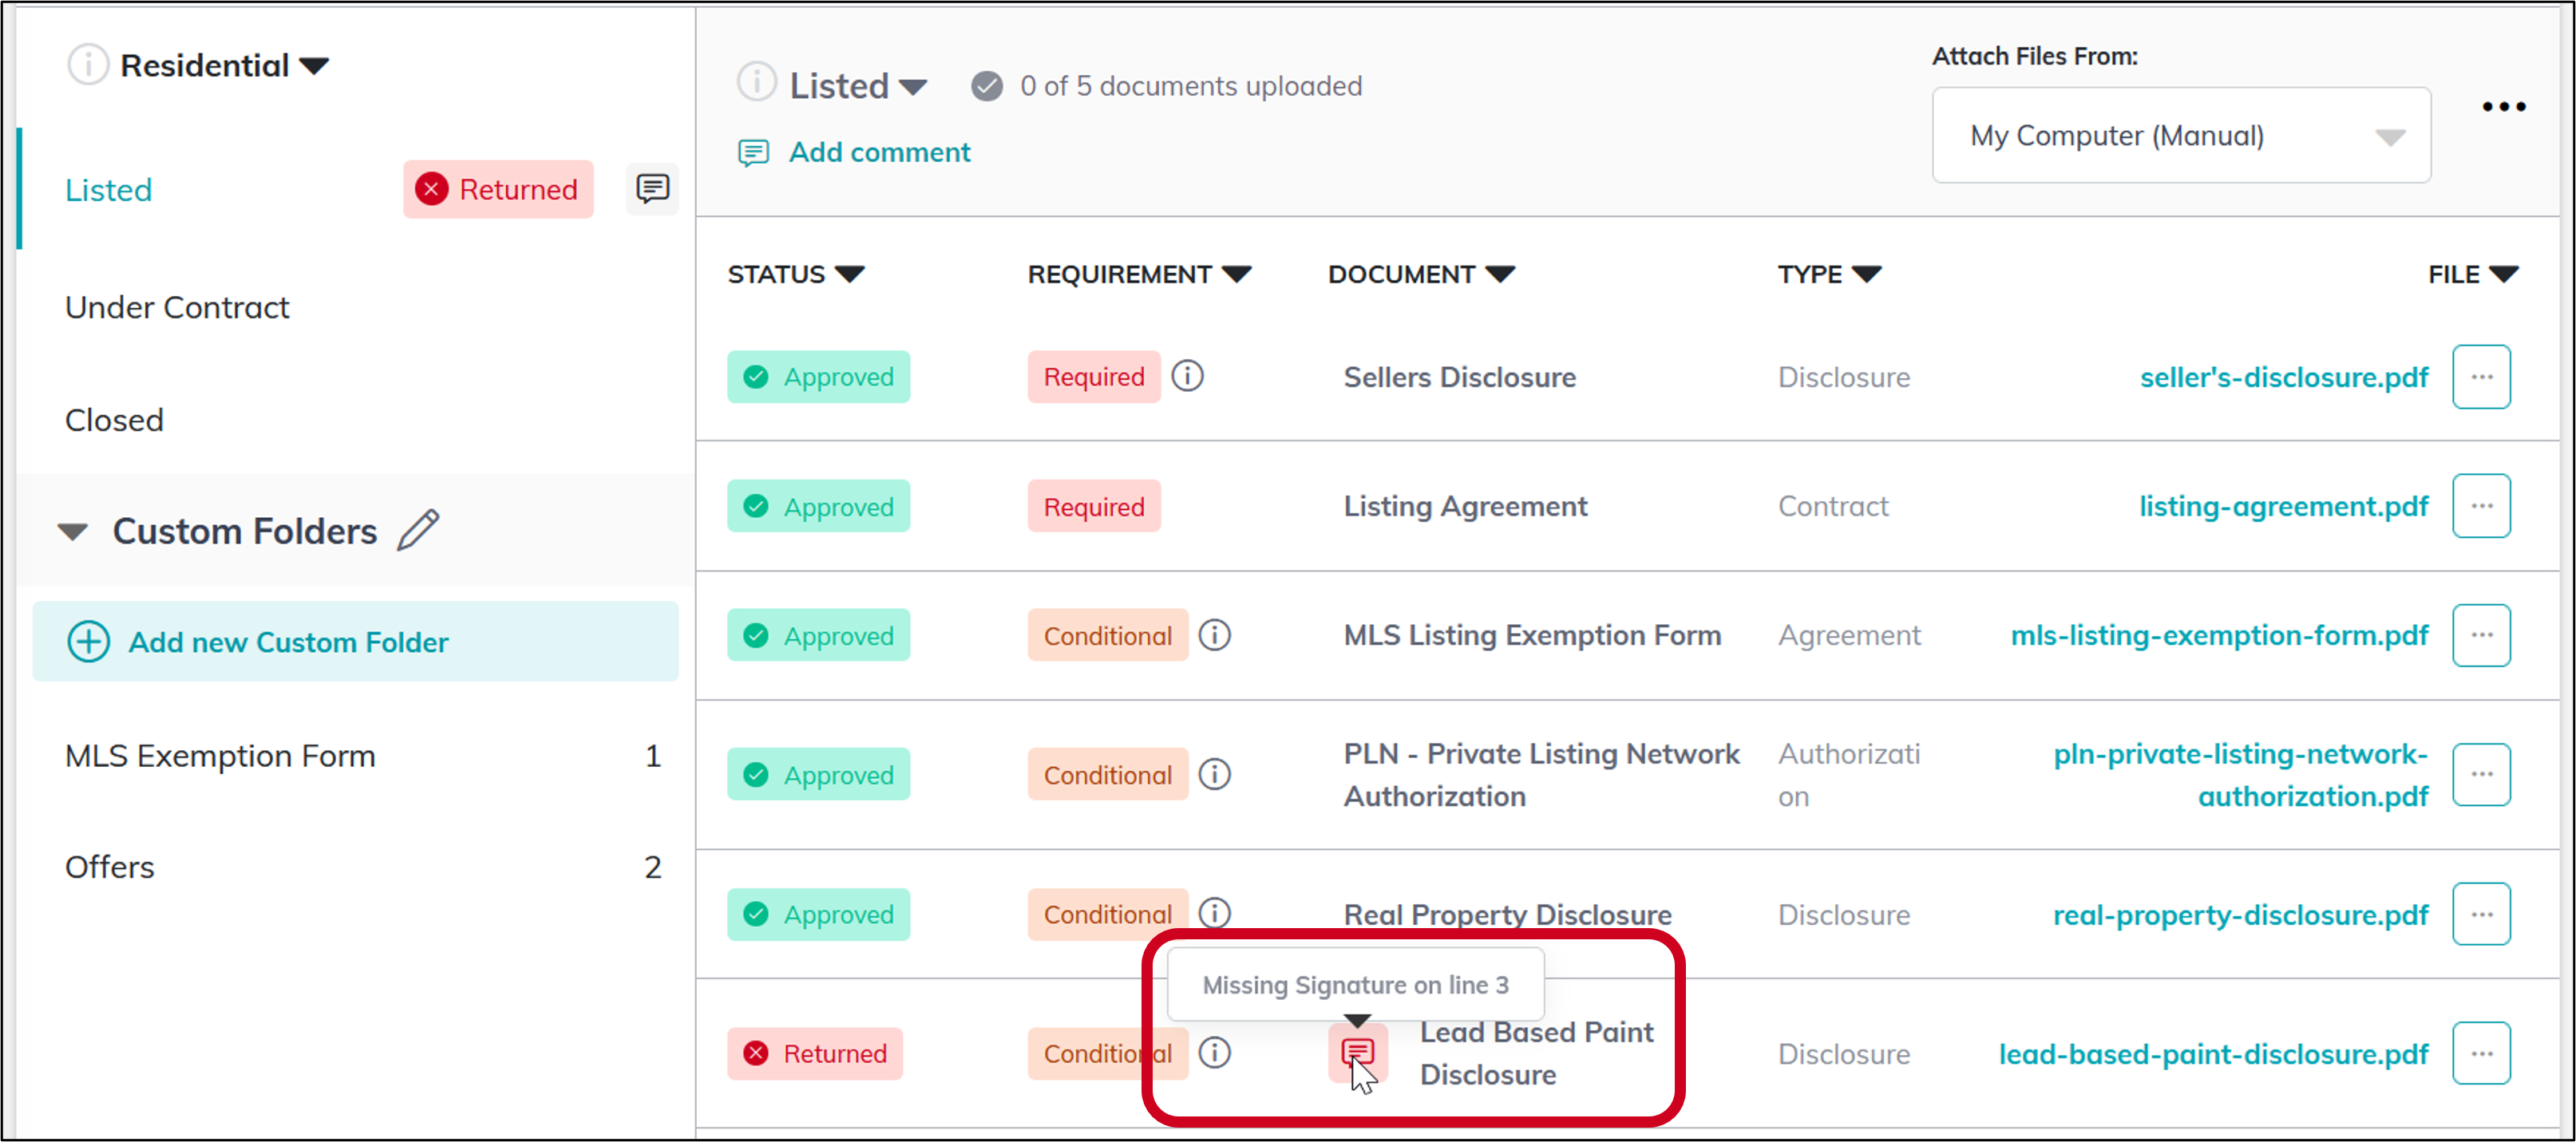Open more options for seller's-disclosure.pdf row
This screenshot has width=2576, height=1142.
2481,377
